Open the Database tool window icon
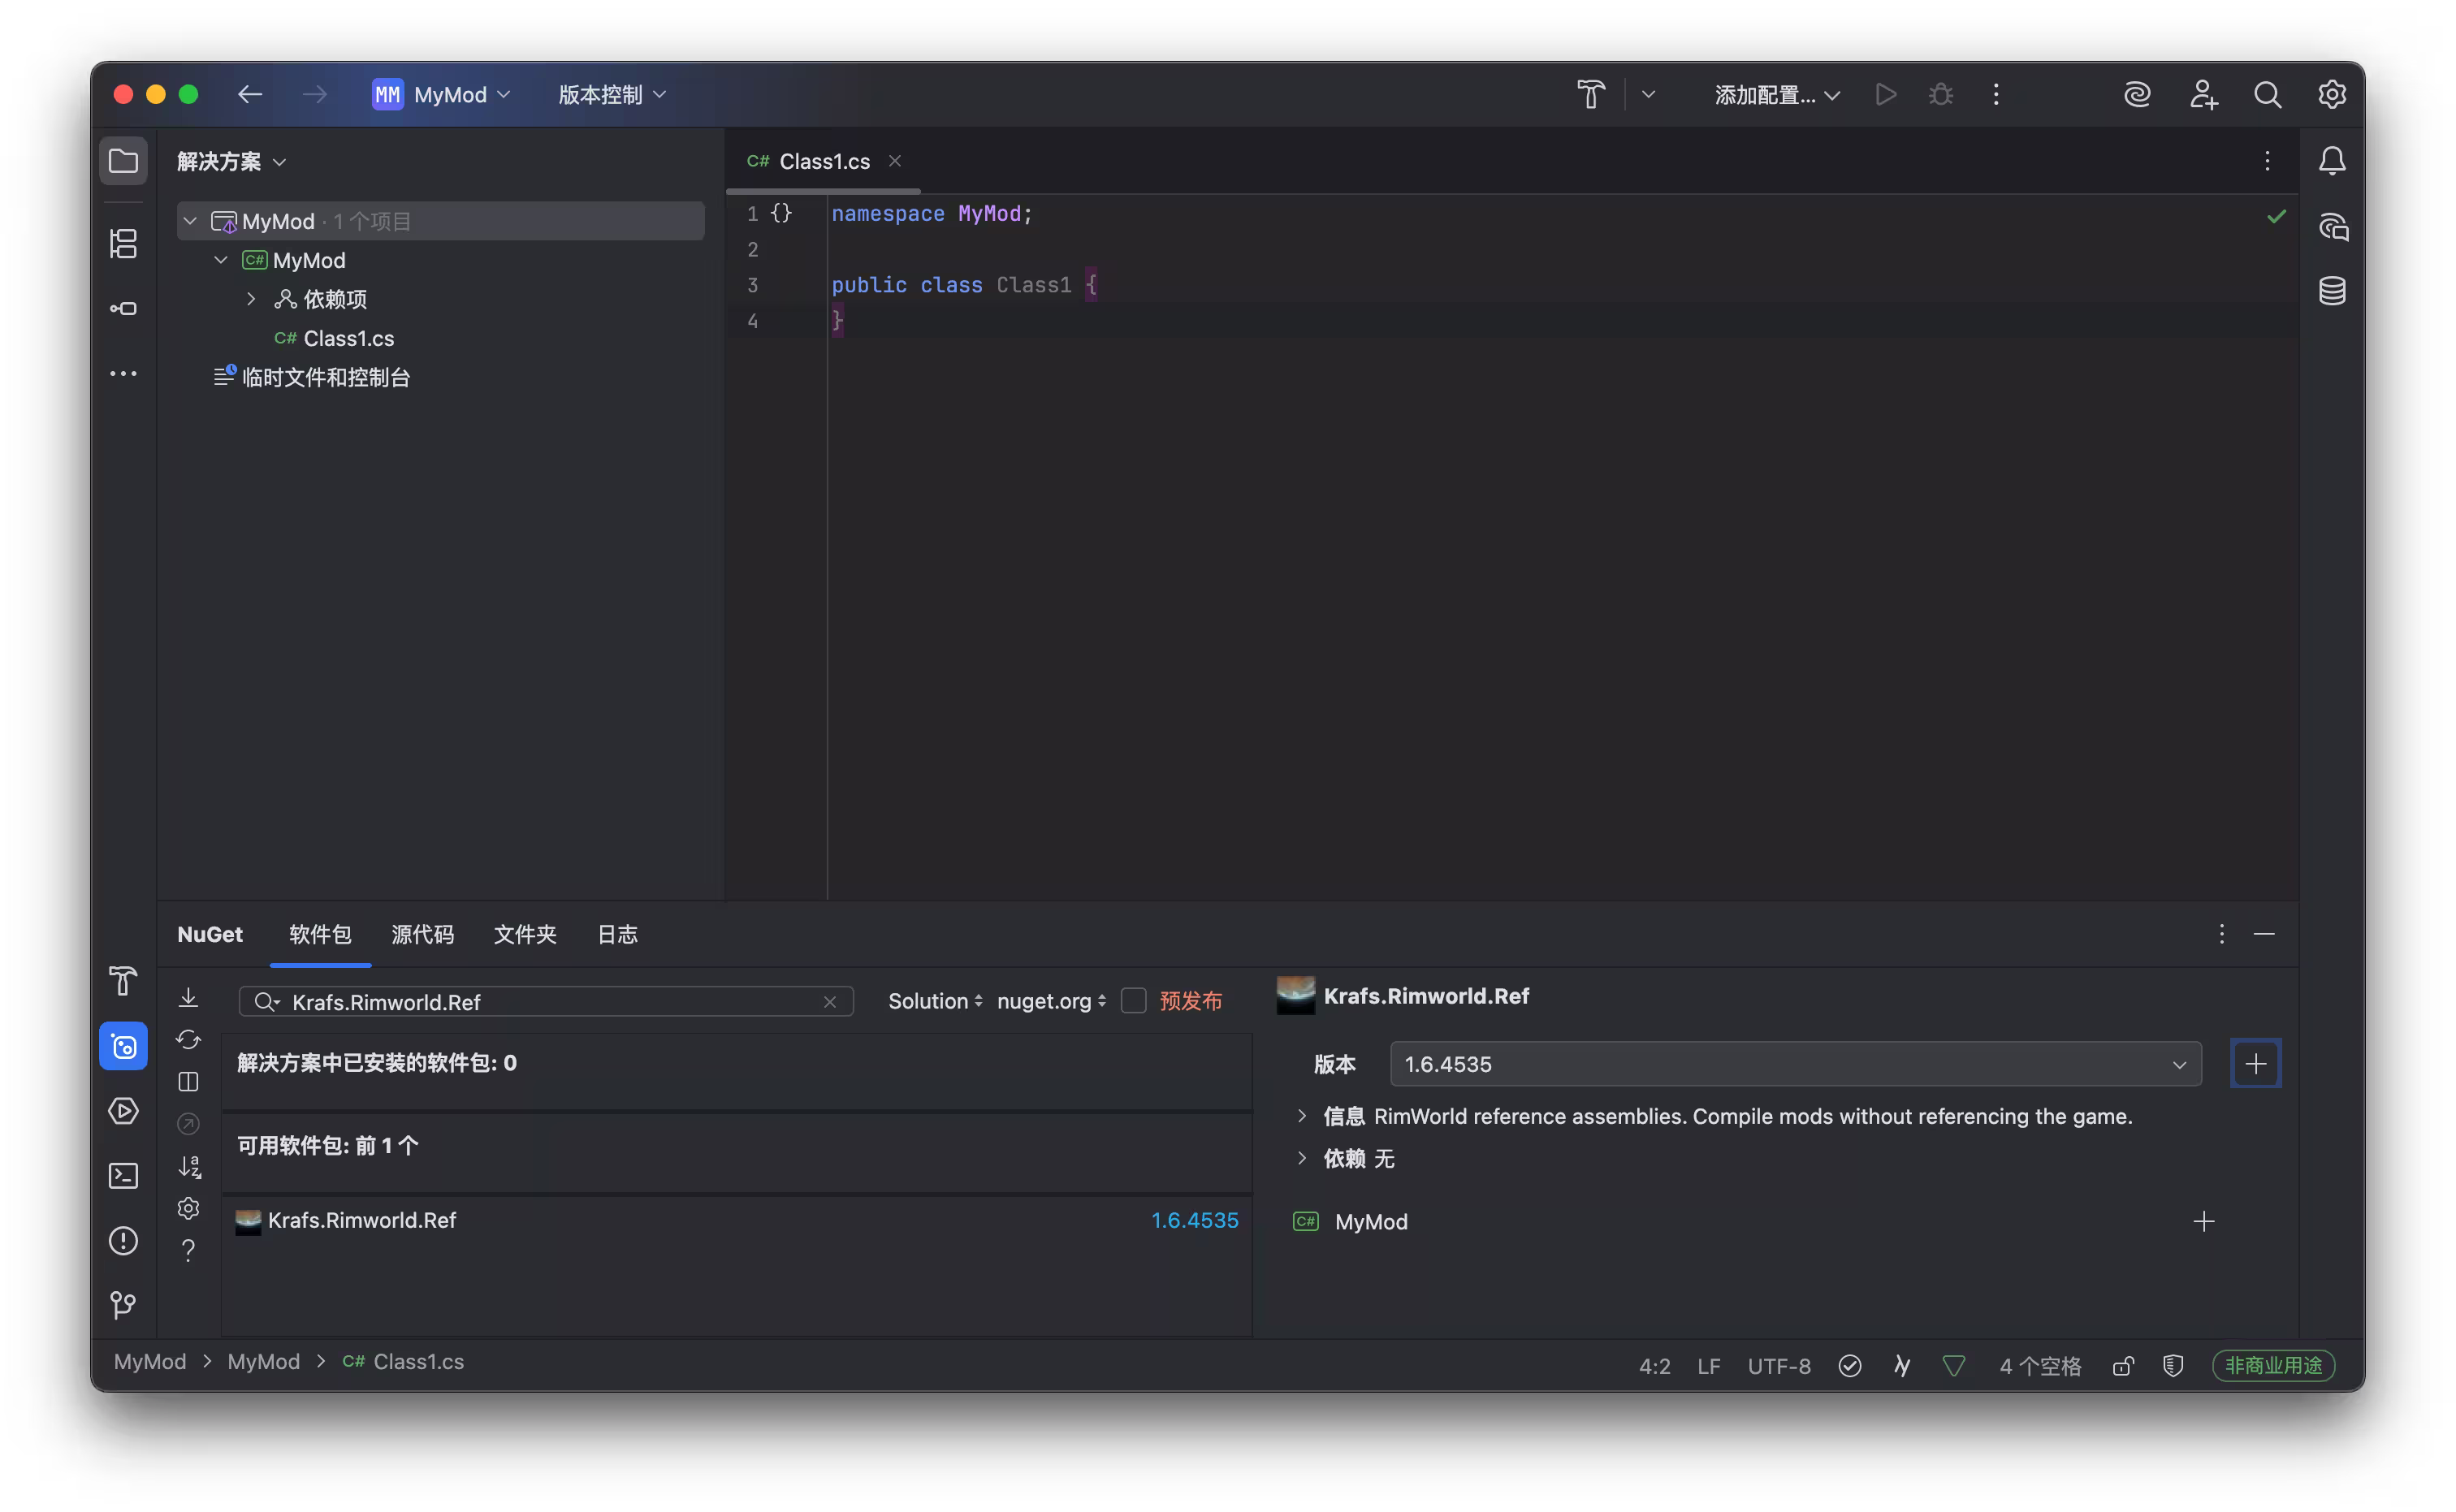This screenshot has height=1512, width=2456. point(2332,291)
